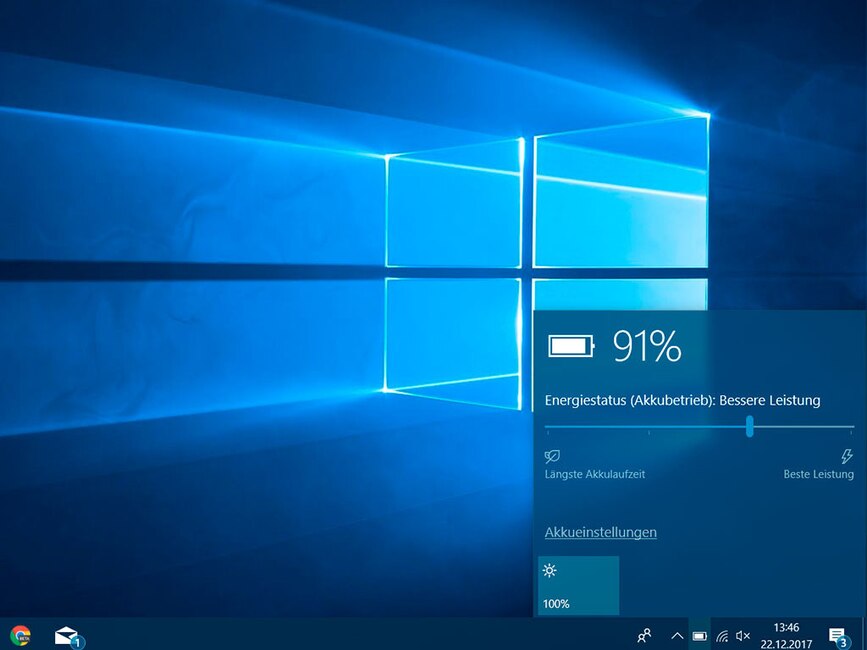Open the People icon in the taskbar

pos(645,635)
